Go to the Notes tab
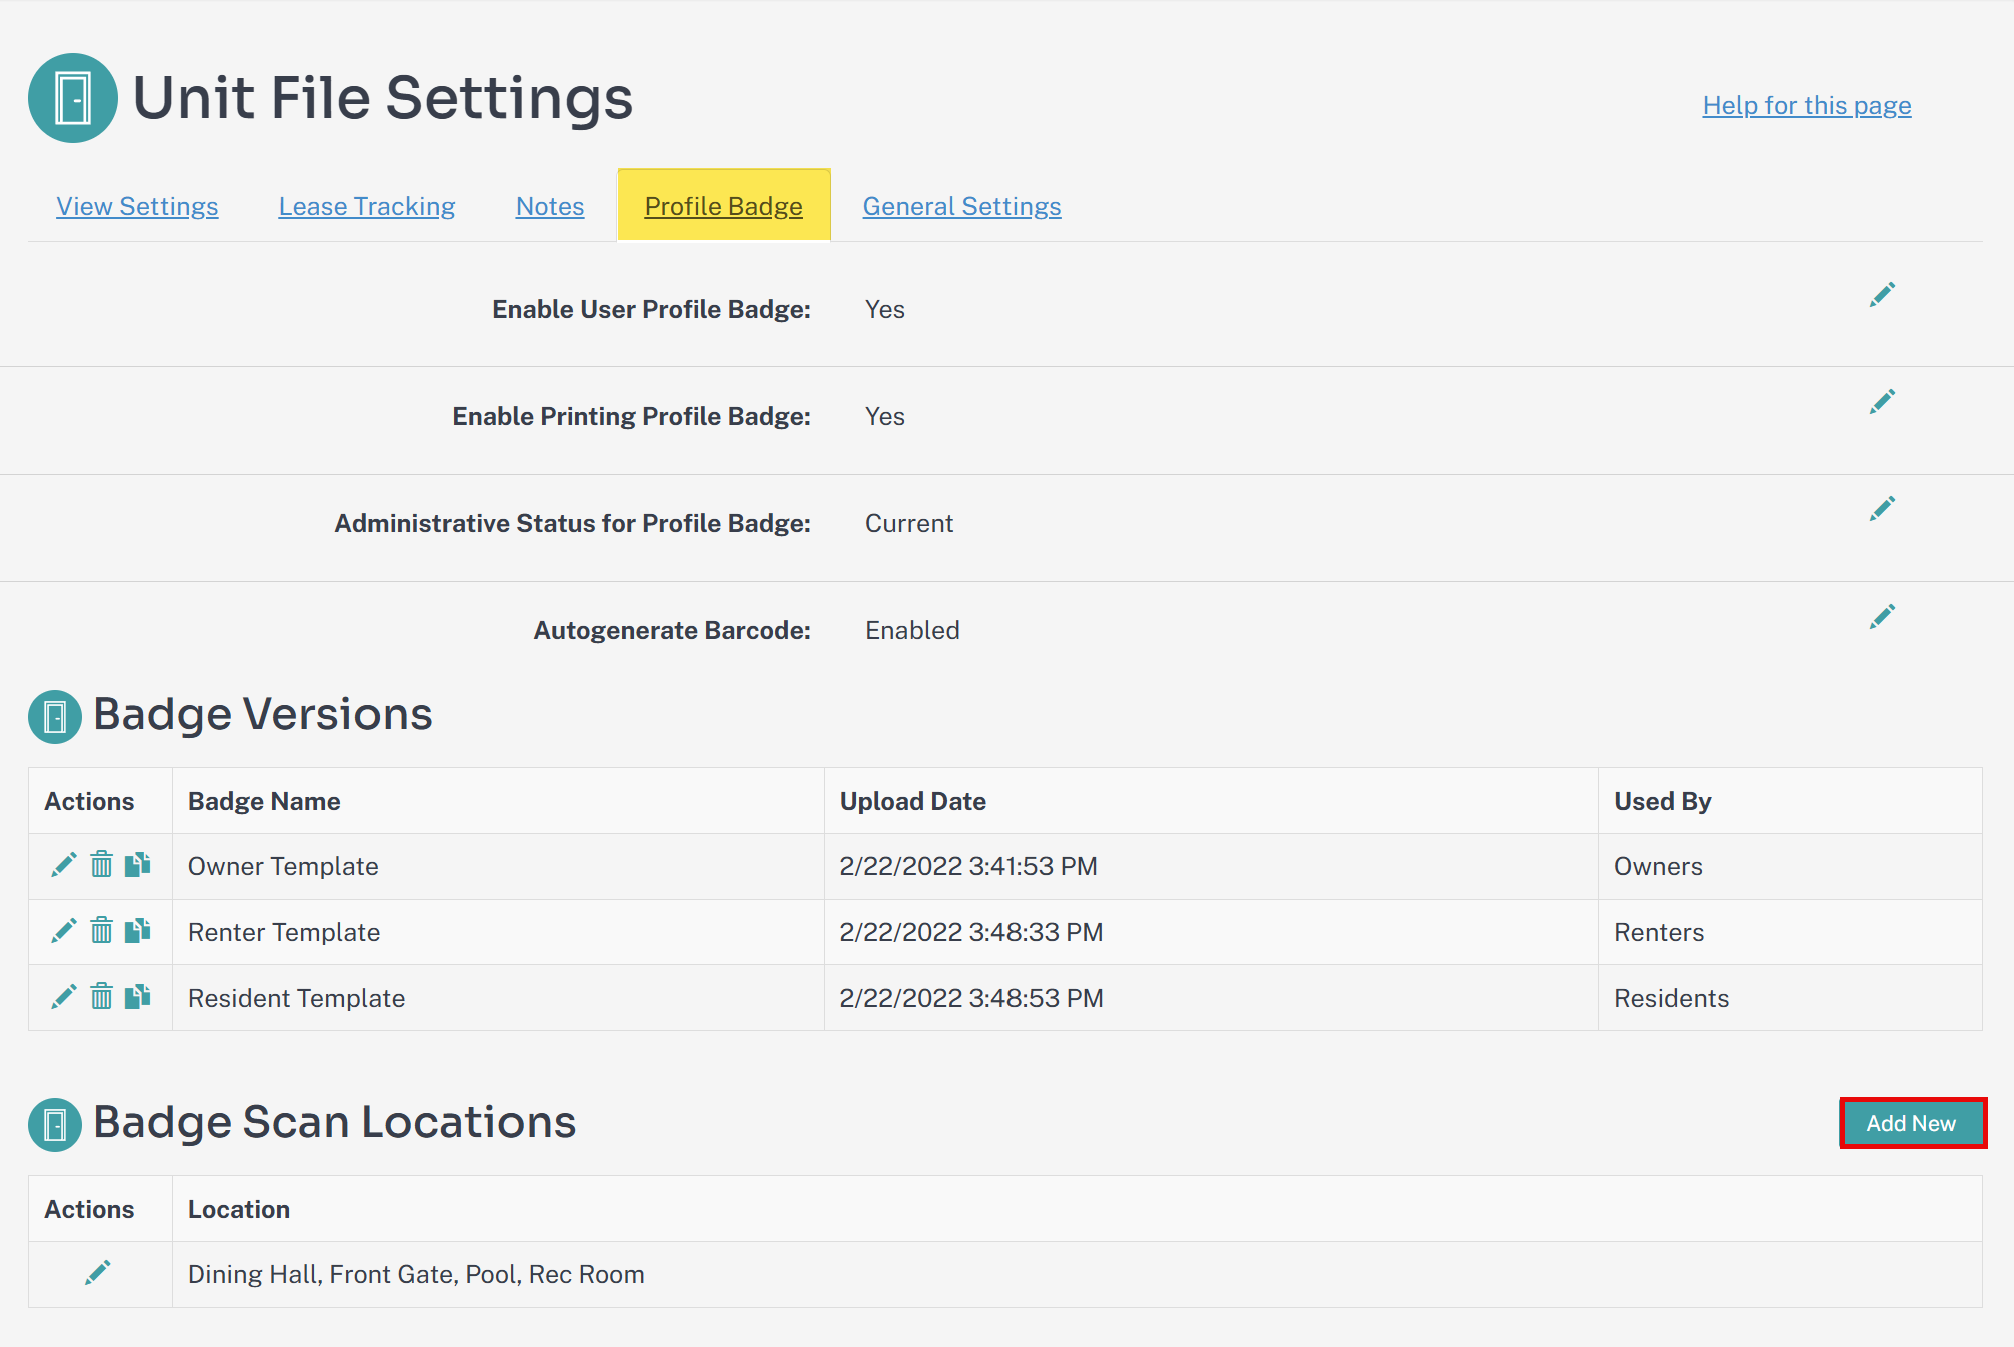 click(550, 206)
